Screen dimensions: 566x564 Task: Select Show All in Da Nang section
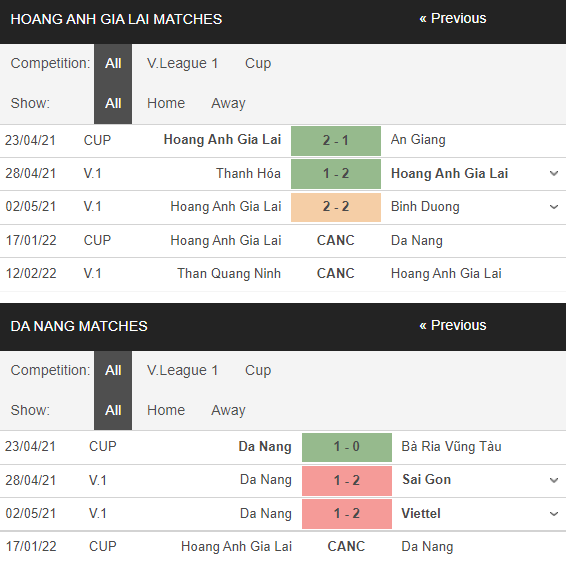[x=113, y=411]
